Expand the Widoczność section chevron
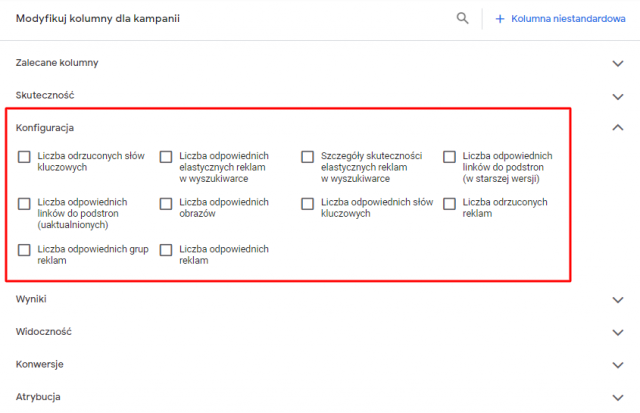 pyautogui.click(x=617, y=331)
